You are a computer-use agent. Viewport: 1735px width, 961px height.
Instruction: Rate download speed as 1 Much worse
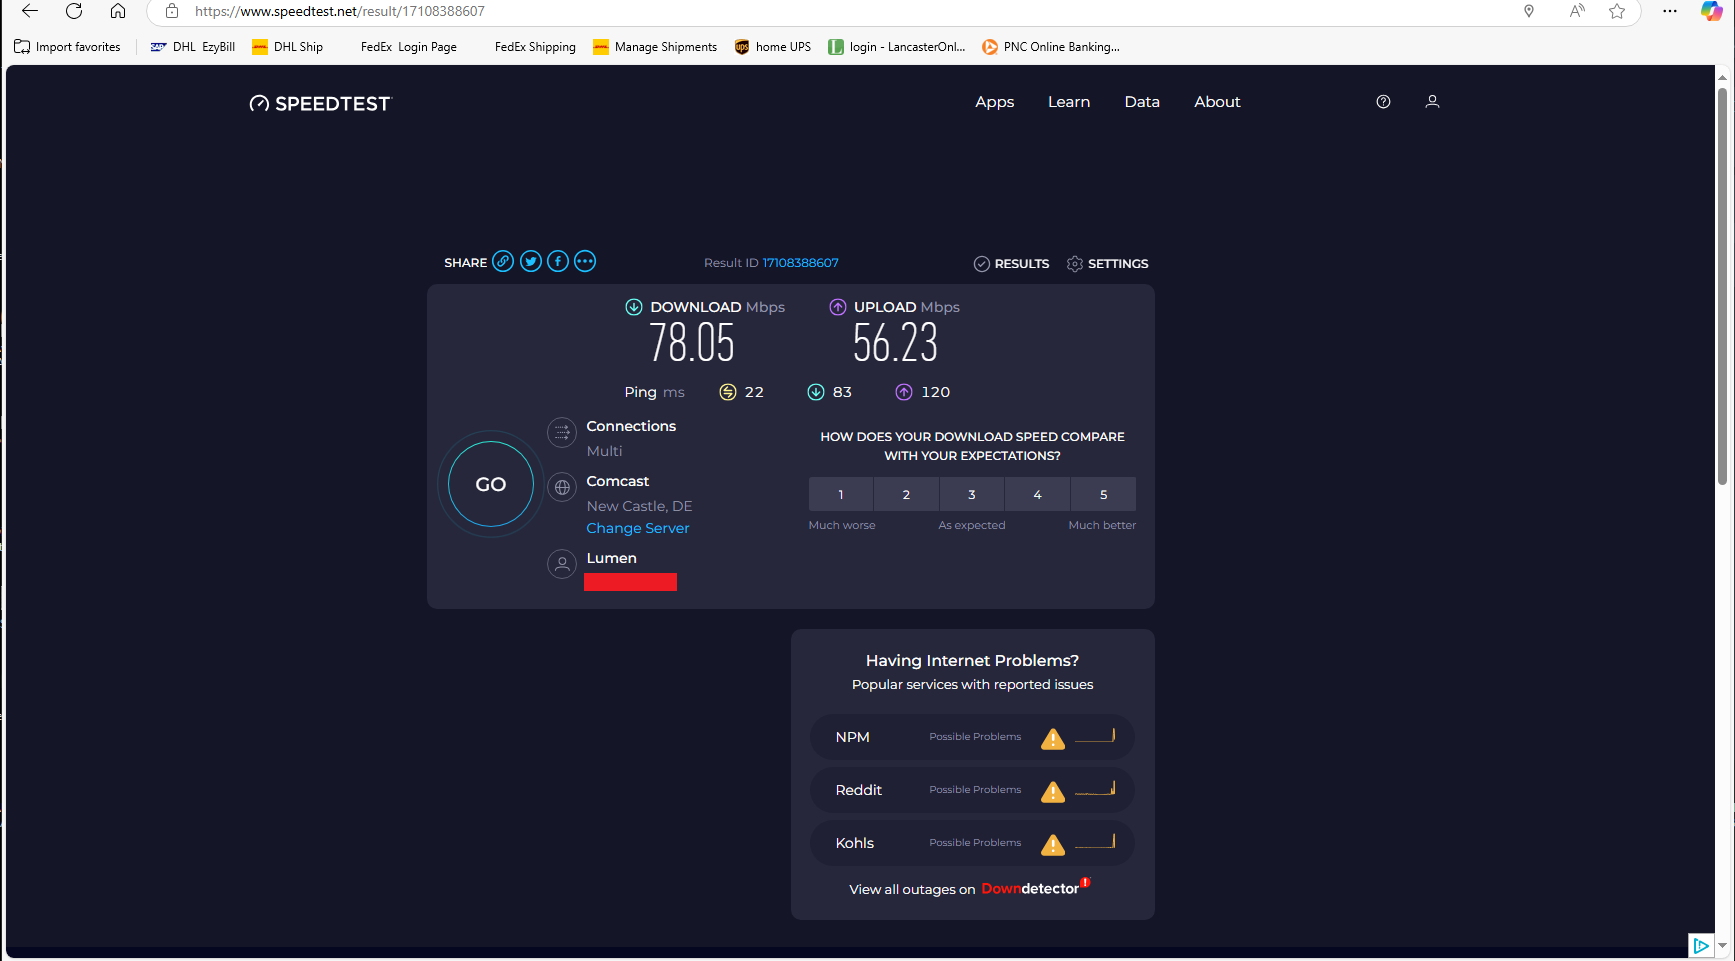(x=841, y=495)
